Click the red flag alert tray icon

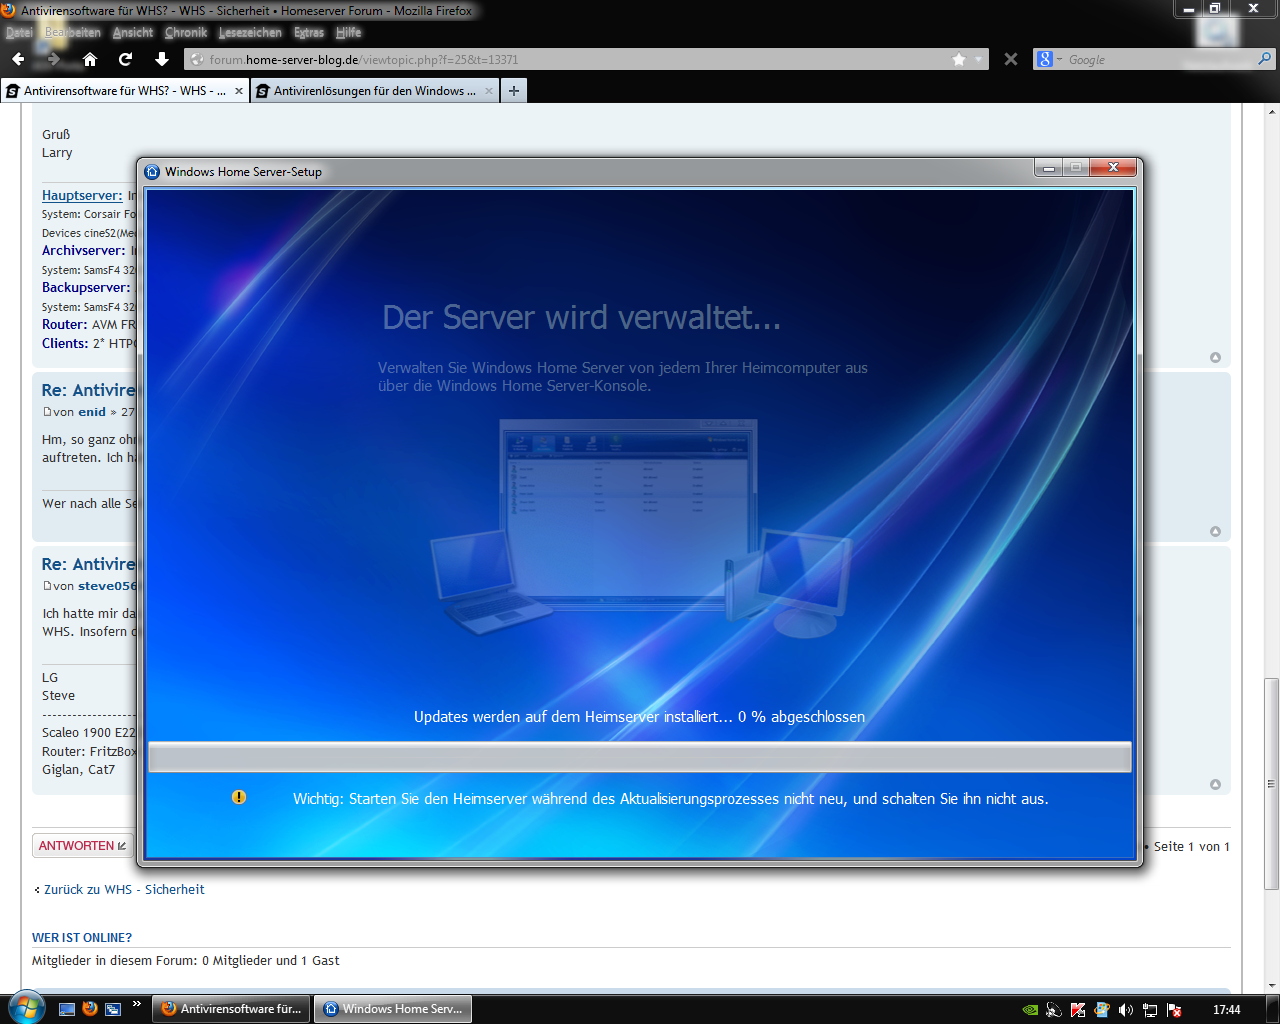(x=1174, y=1010)
